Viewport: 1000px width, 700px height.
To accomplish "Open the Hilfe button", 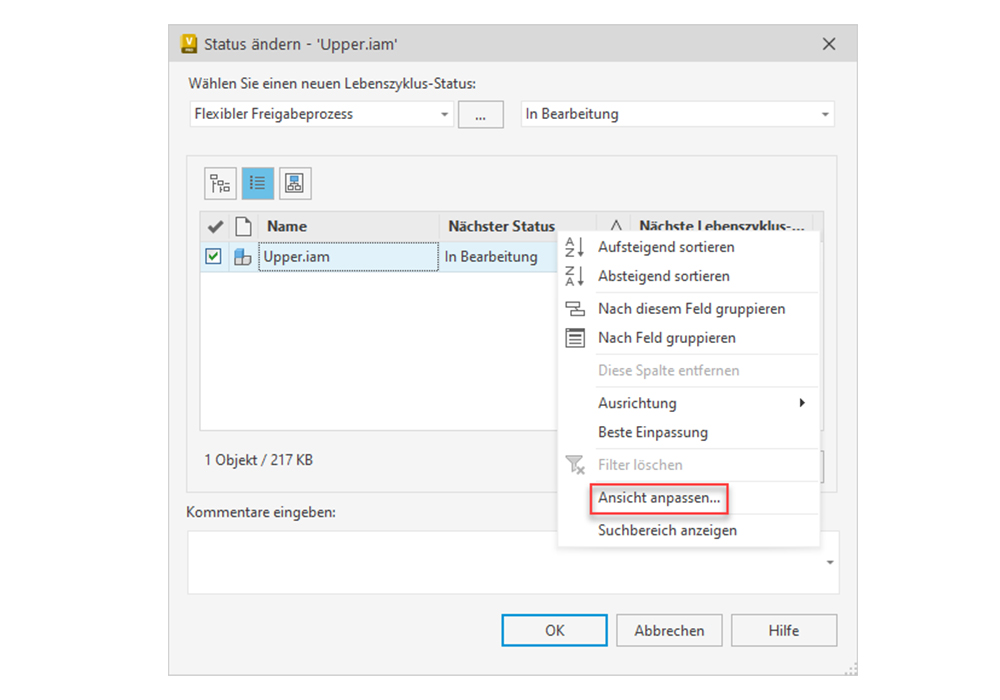I will pos(783,630).
